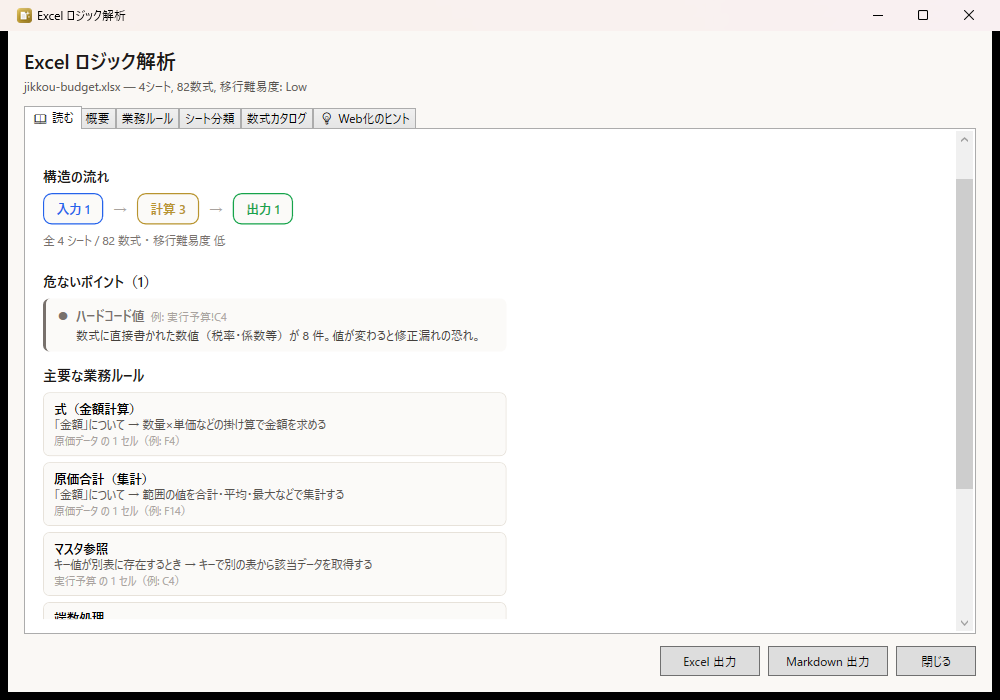Click the Excel ロジック解析 app icon in title bar
The height and width of the screenshot is (700, 1000).
pos(24,15)
